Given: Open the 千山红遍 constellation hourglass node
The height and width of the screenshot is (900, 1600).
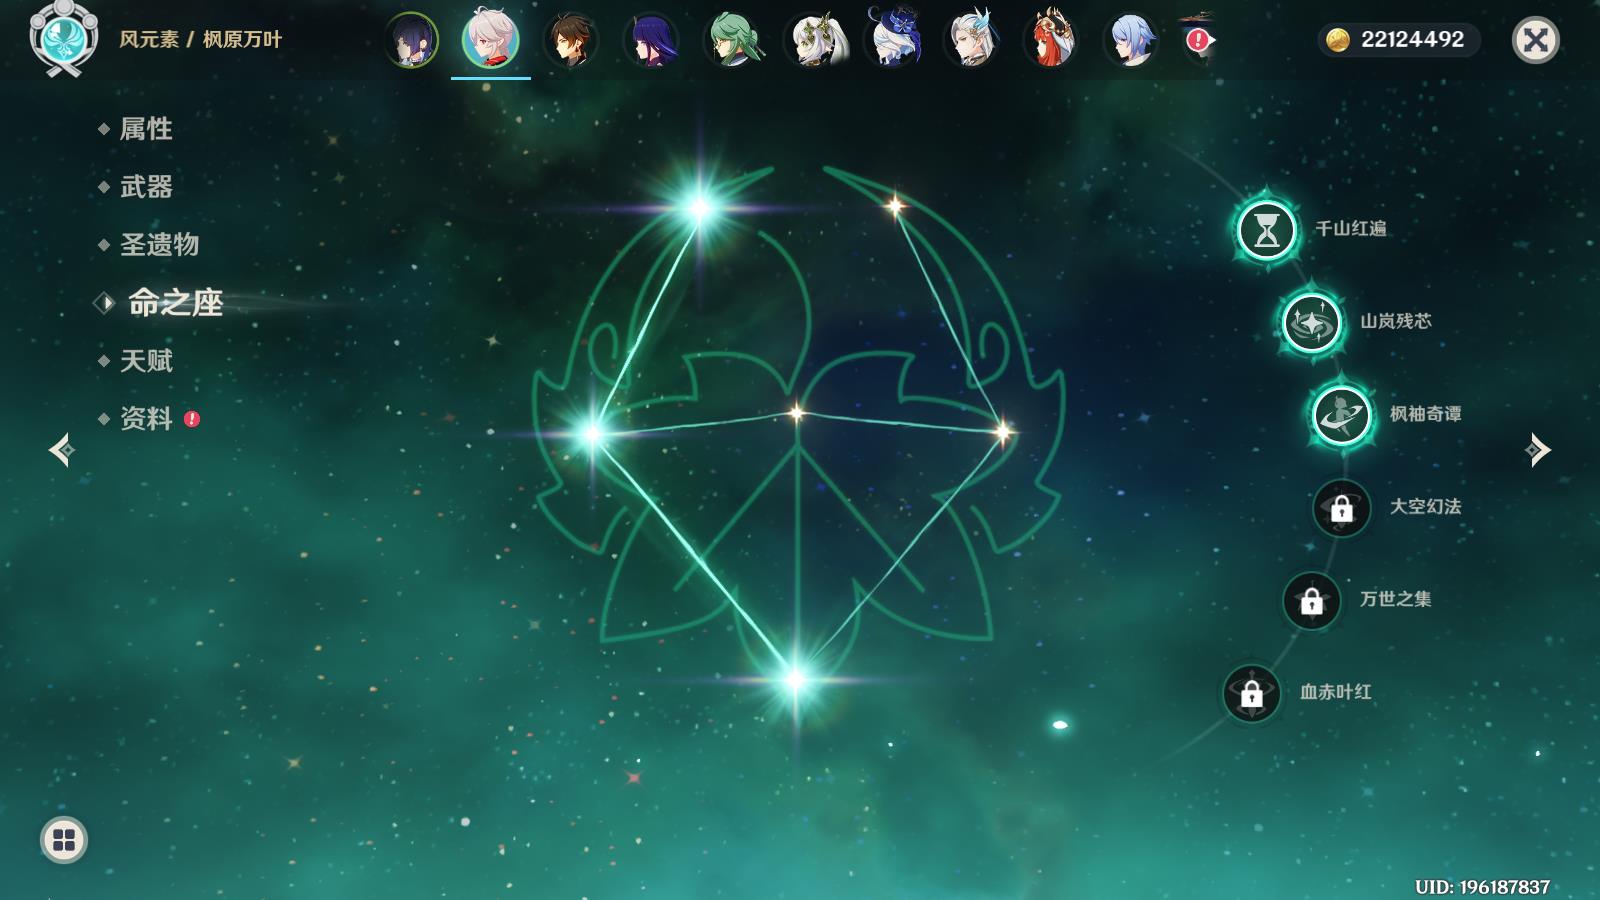Looking at the screenshot, I should coord(1267,230).
